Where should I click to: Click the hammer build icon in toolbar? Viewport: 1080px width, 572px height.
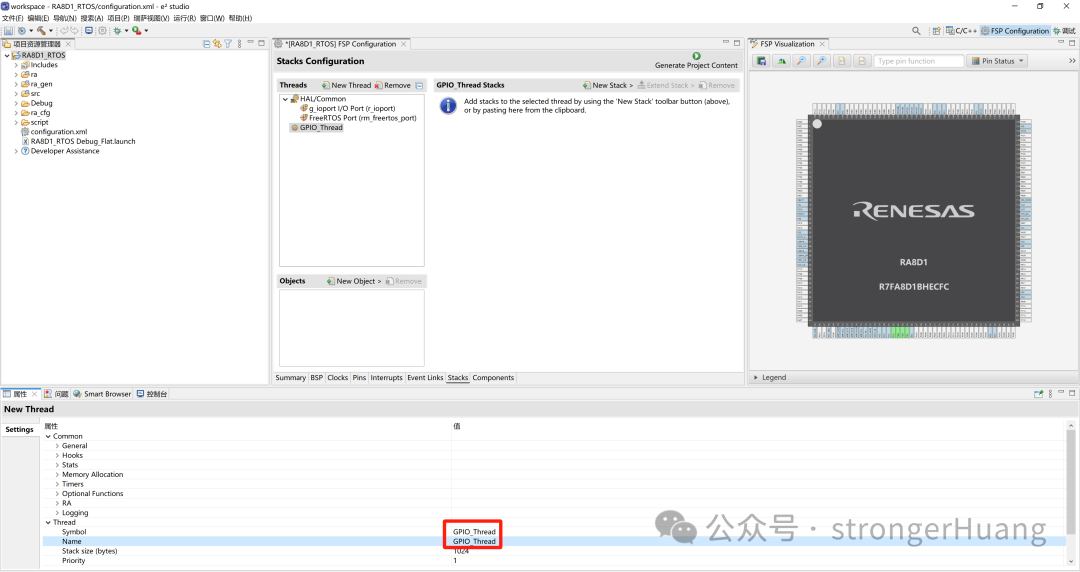click(41, 30)
